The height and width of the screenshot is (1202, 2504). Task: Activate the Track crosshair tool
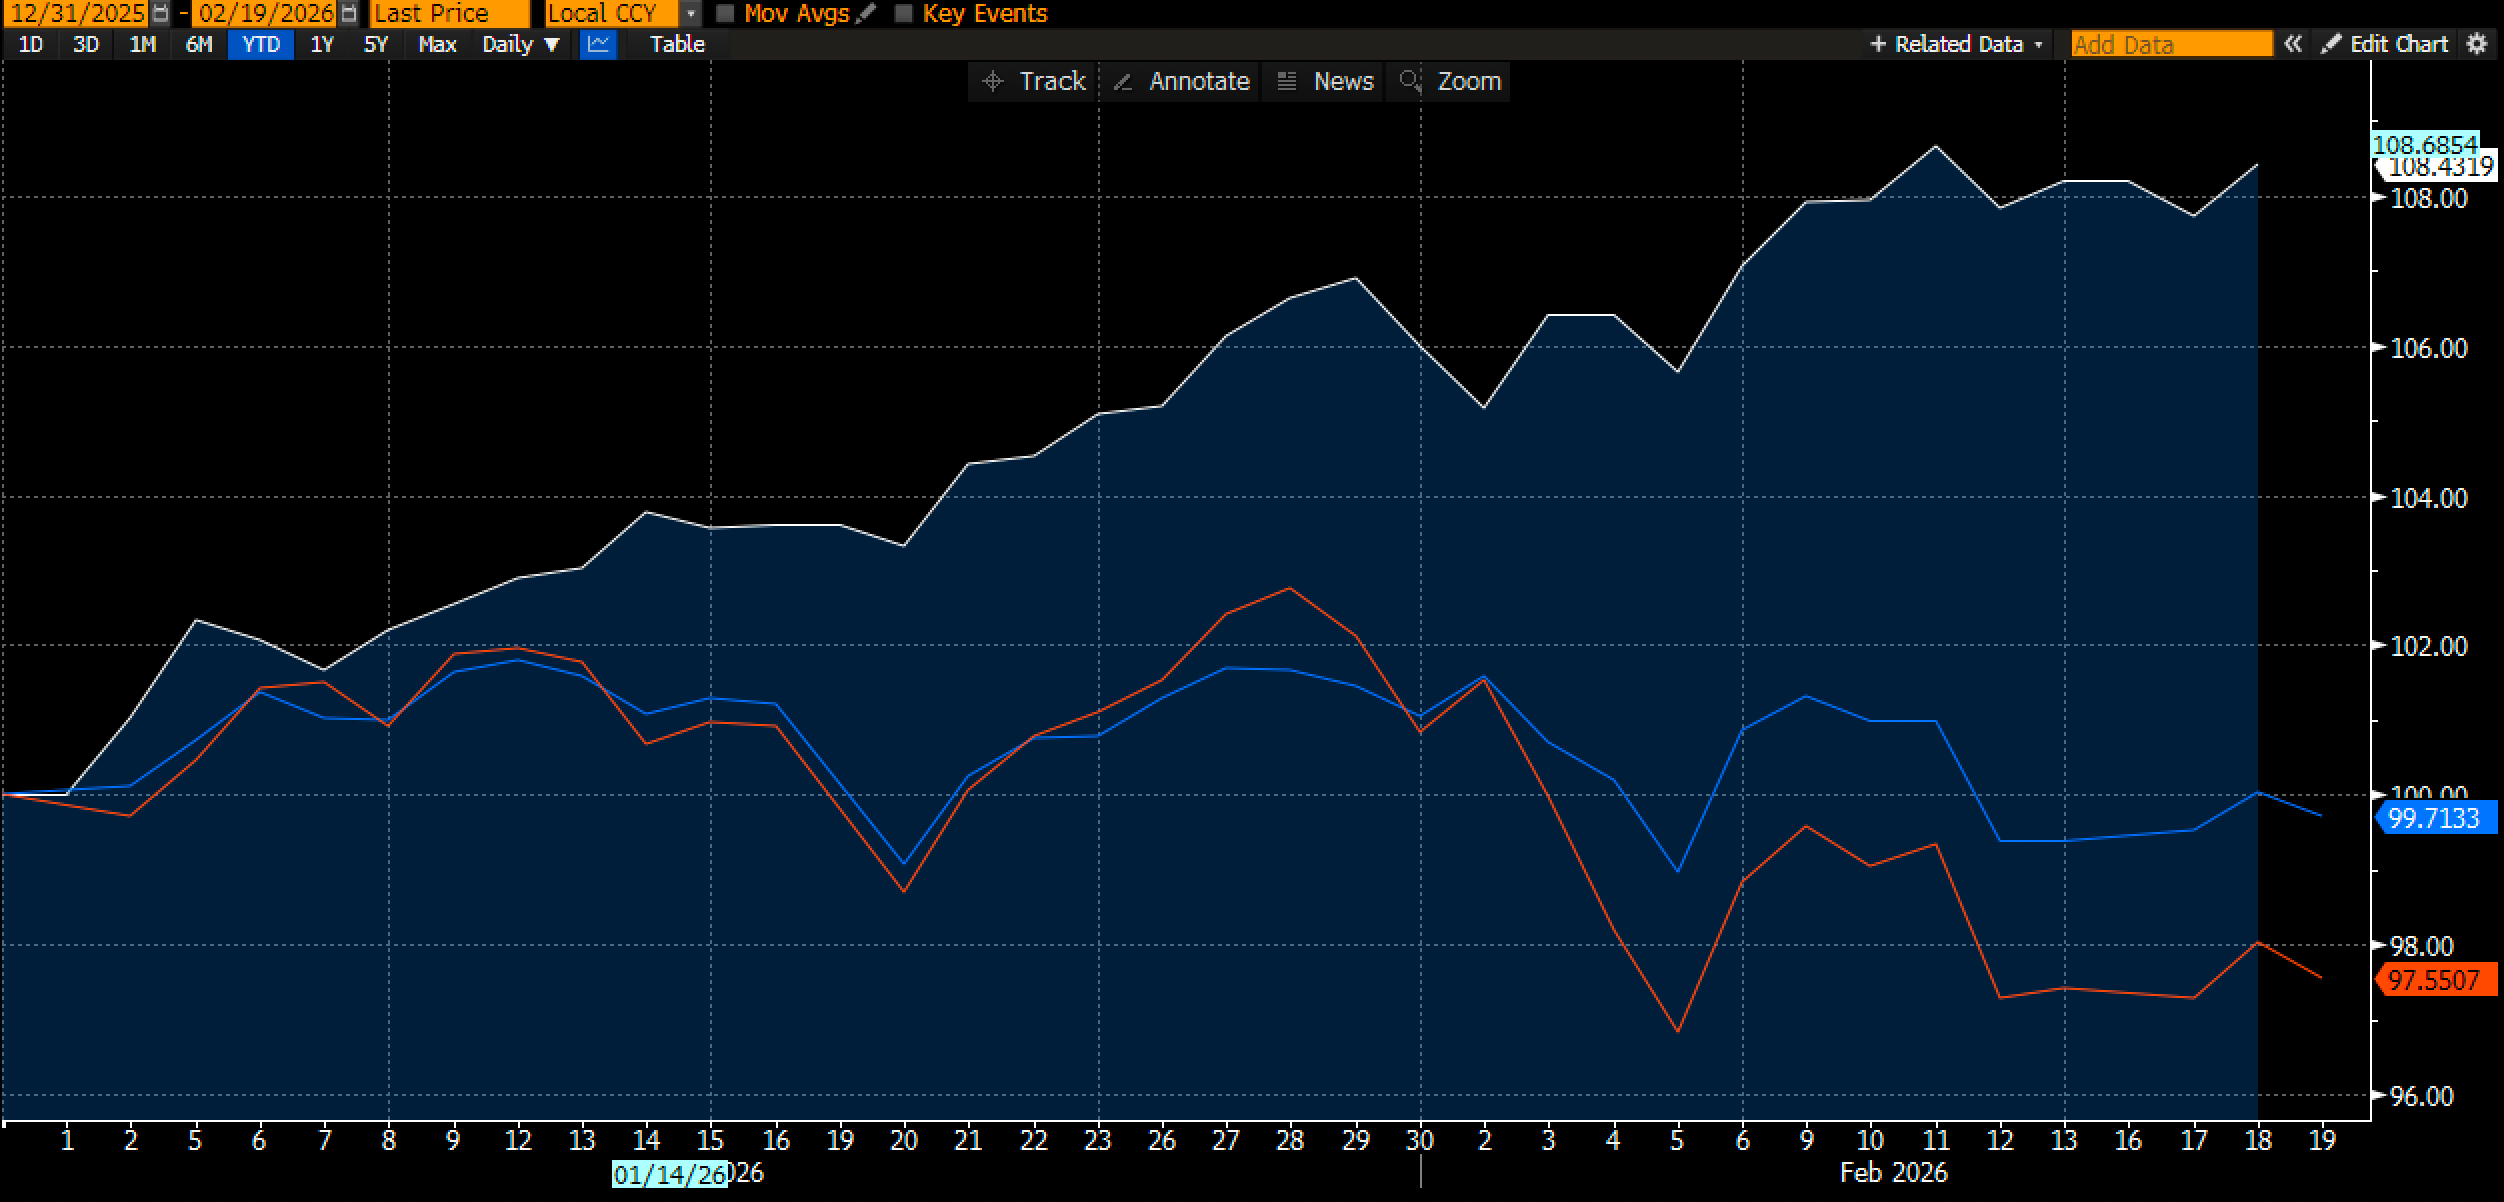(1034, 81)
